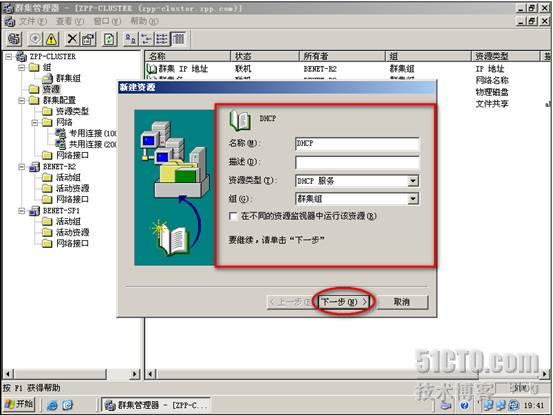Screen dimensions: 553x415
Task: Click 文件共享 resource type cell
Action: click(x=492, y=104)
